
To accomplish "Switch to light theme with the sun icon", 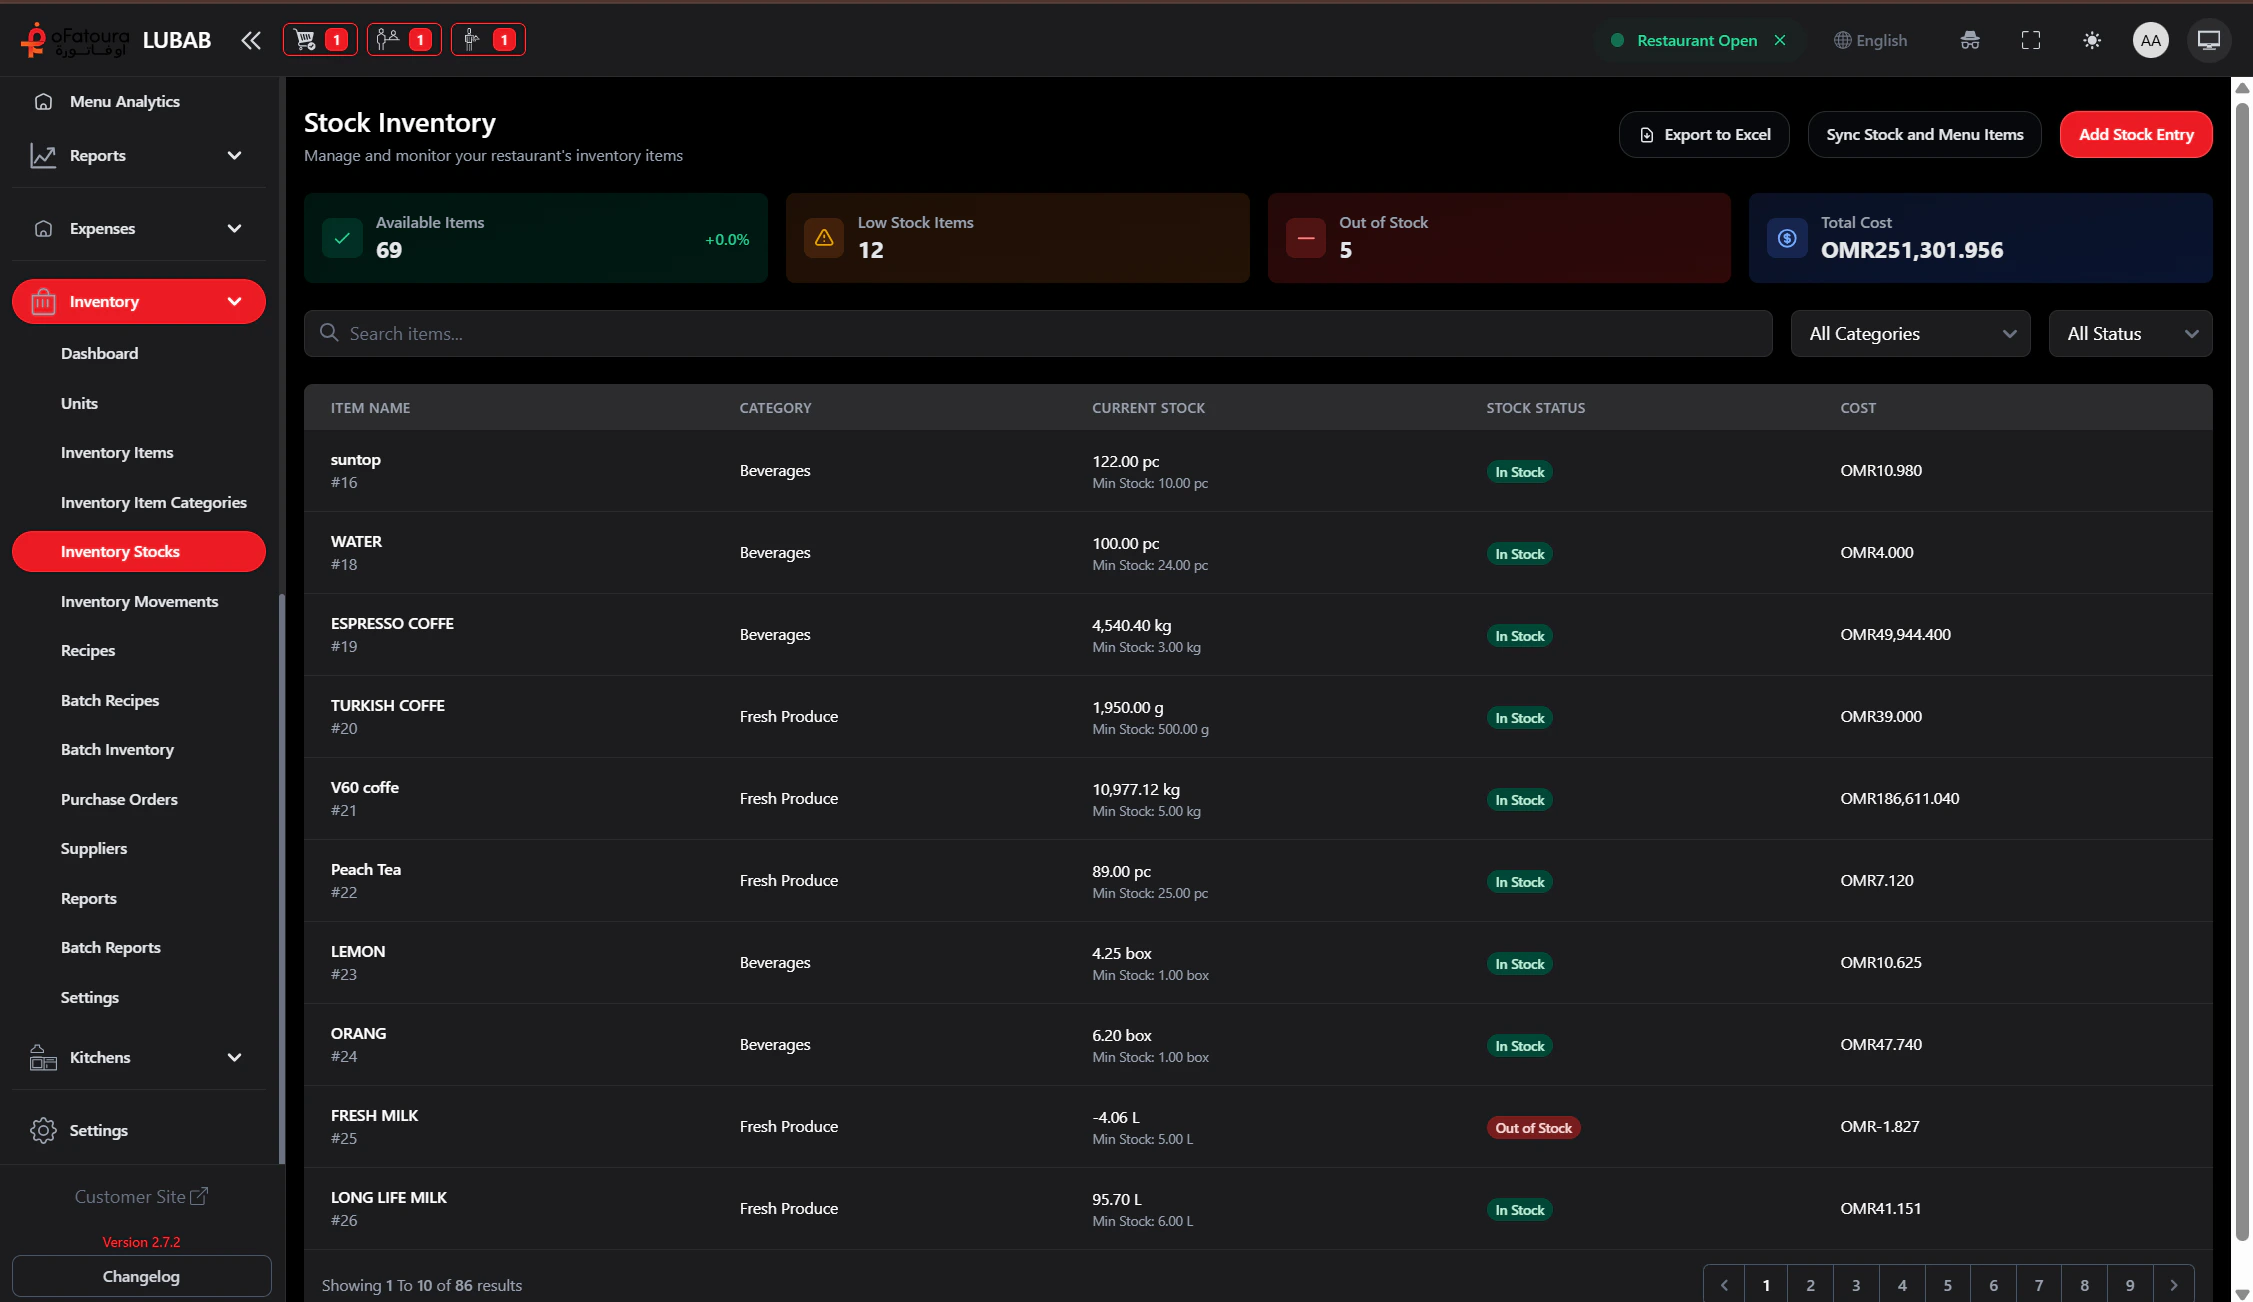I will point(2092,40).
